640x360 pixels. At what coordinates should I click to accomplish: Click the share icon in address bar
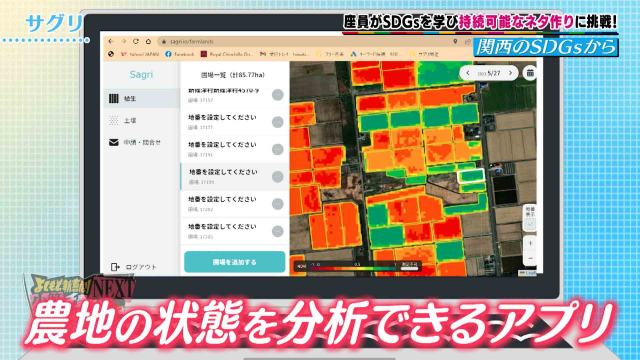(468, 42)
